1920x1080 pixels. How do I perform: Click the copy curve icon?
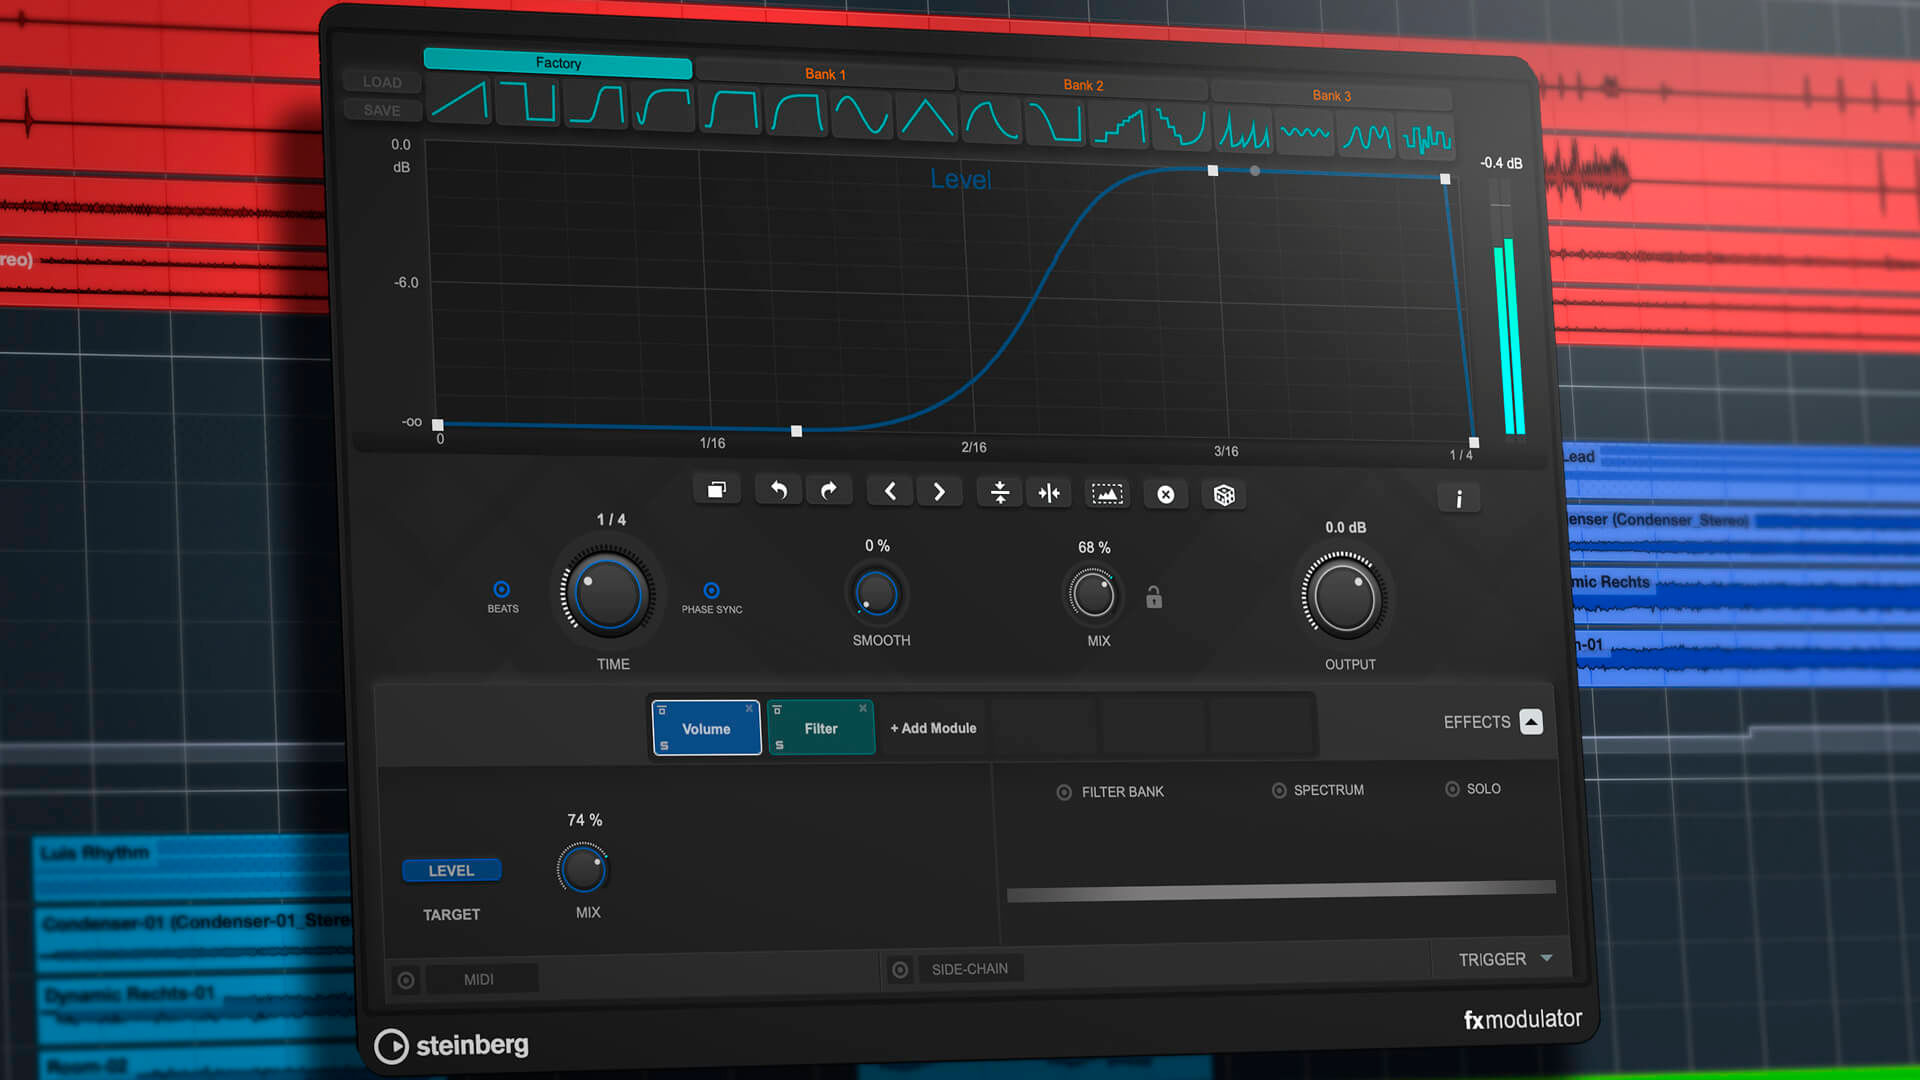[717, 489]
